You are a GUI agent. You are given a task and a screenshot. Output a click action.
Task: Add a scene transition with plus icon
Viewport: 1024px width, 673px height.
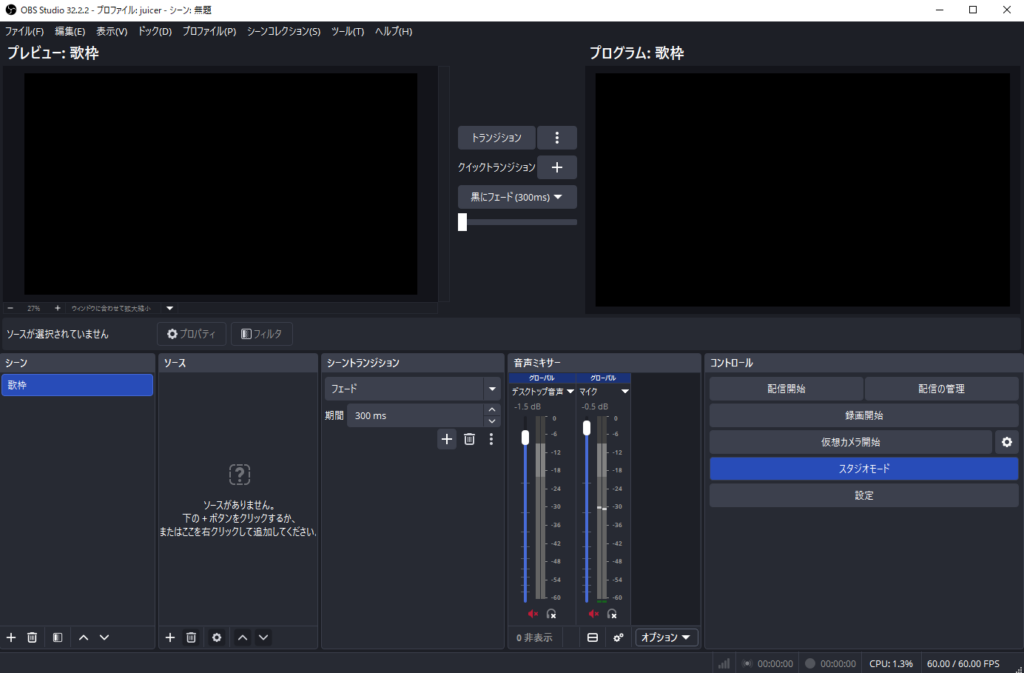tap(447, 439)
